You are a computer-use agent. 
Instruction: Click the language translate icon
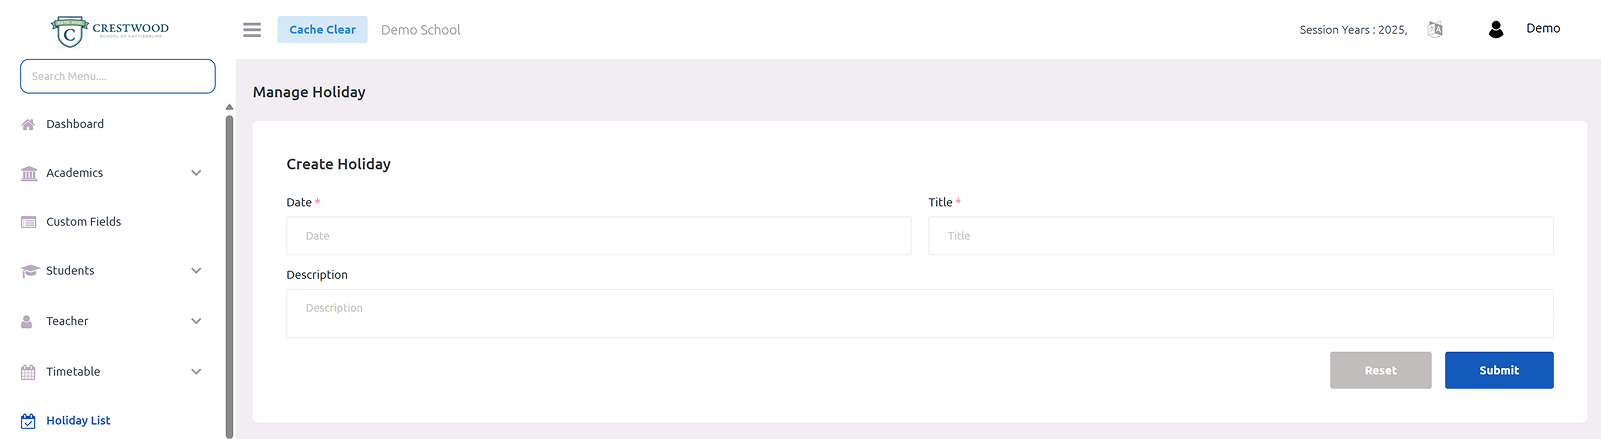[x=1435, y=30]
